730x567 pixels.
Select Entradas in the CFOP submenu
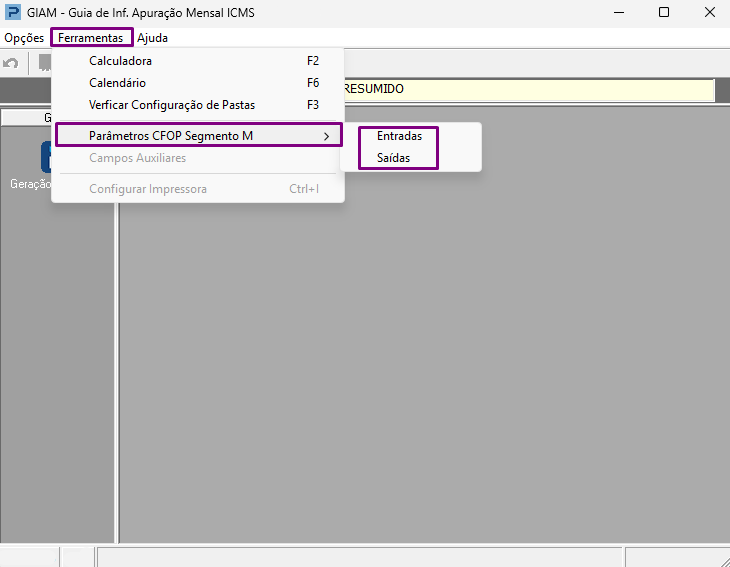tap(399, 136)
